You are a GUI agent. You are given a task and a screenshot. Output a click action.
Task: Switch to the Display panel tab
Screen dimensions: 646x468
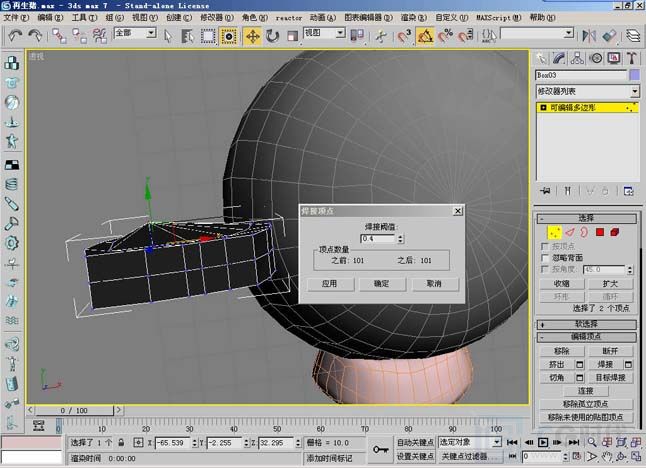(x=614, y=58)
